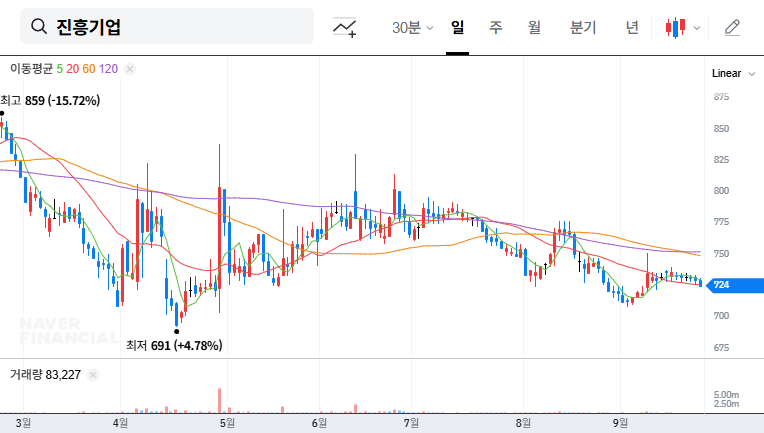Click the 700 price axis label
Viewport: 764px width, 433px height.
tap(721, 316)
